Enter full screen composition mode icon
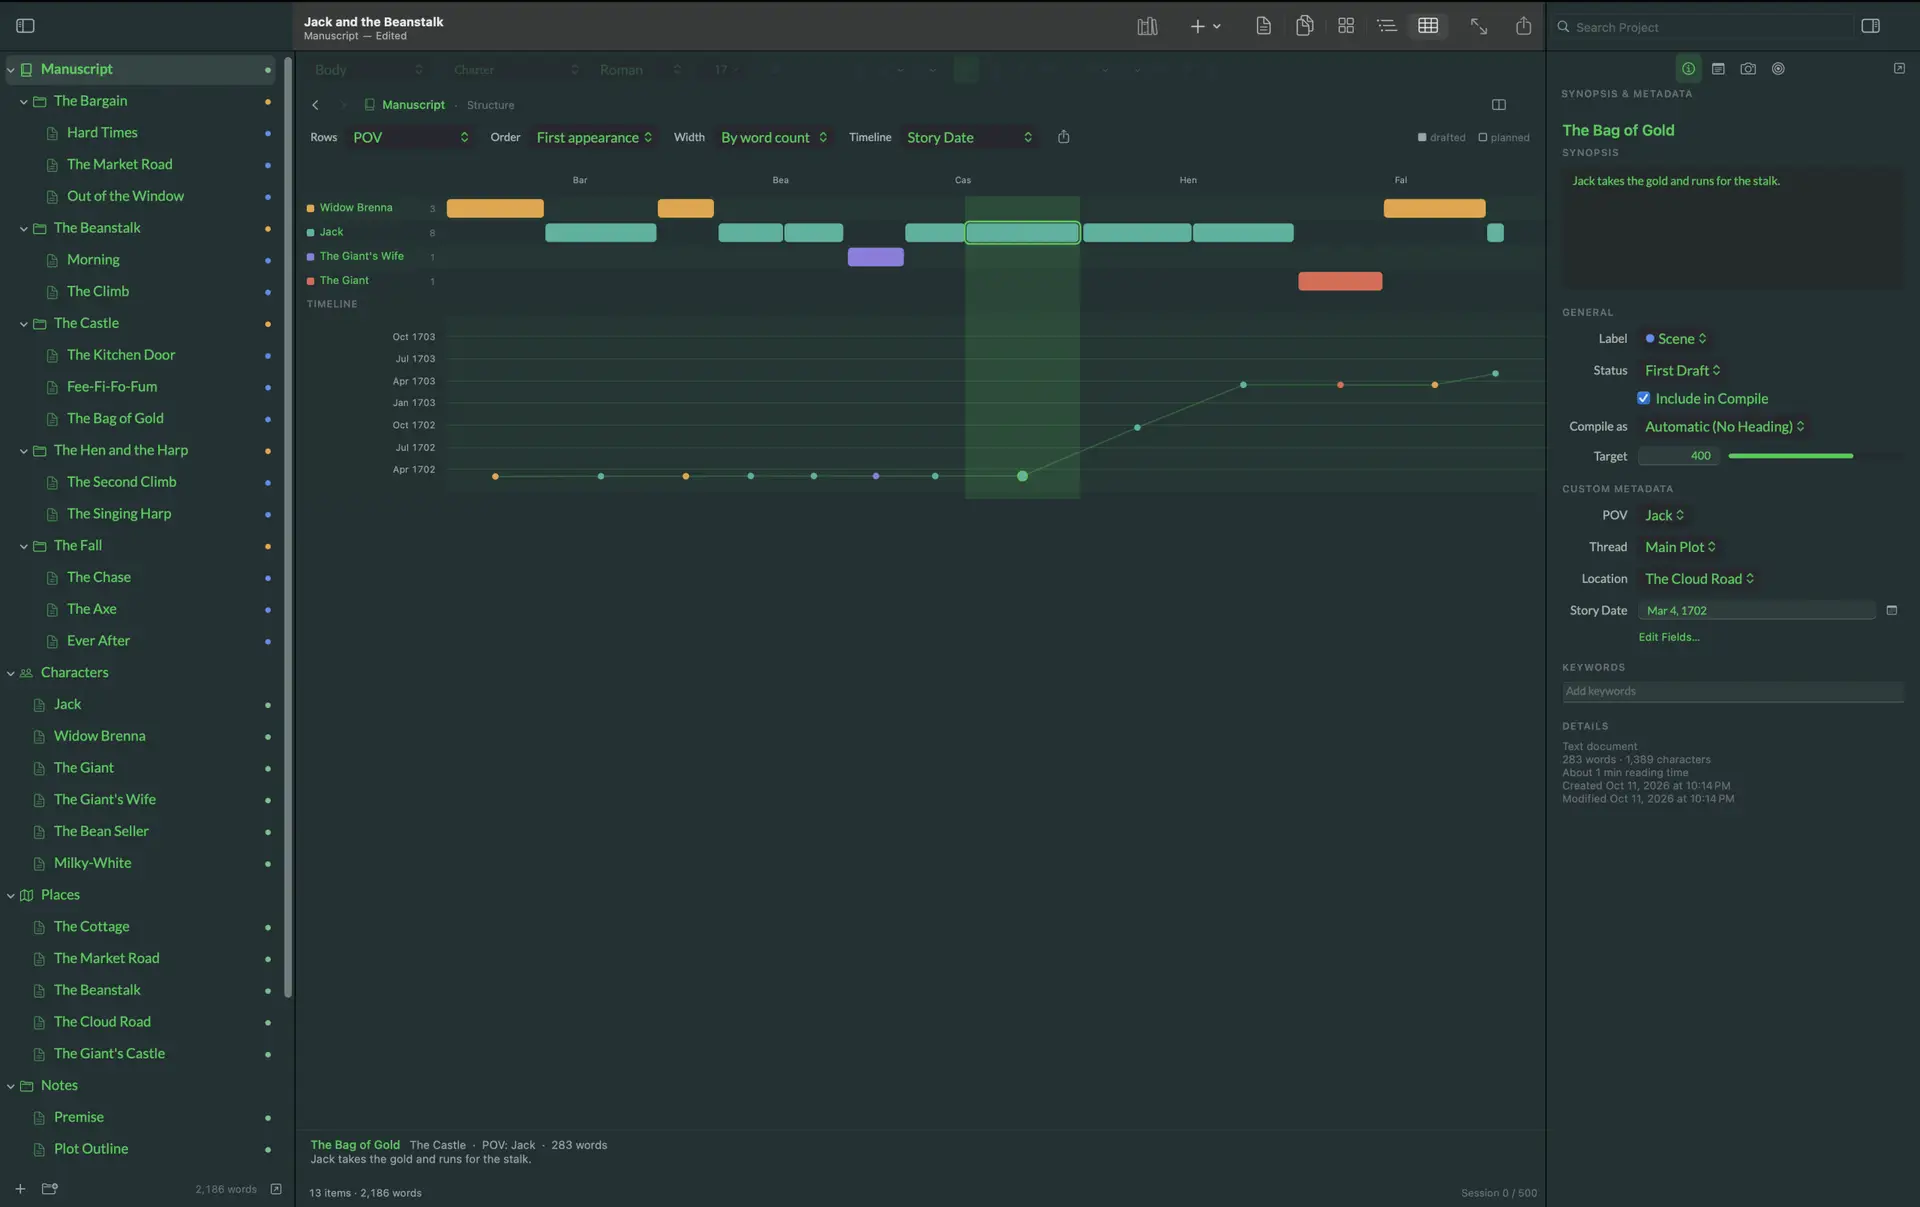Viewport: 1920px width, 1207px height. (1478, 26)
